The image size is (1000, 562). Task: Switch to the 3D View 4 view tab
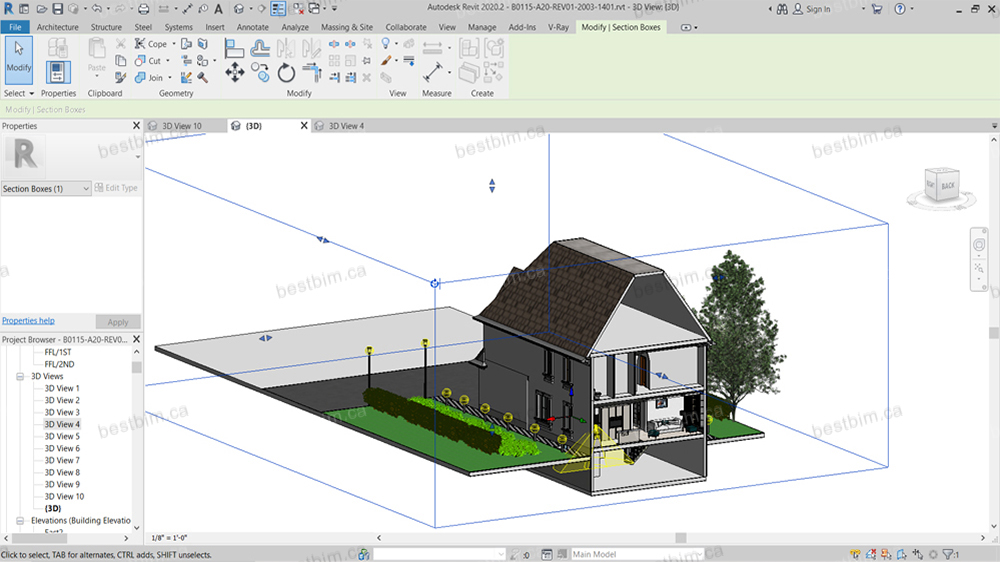(346, 126)
